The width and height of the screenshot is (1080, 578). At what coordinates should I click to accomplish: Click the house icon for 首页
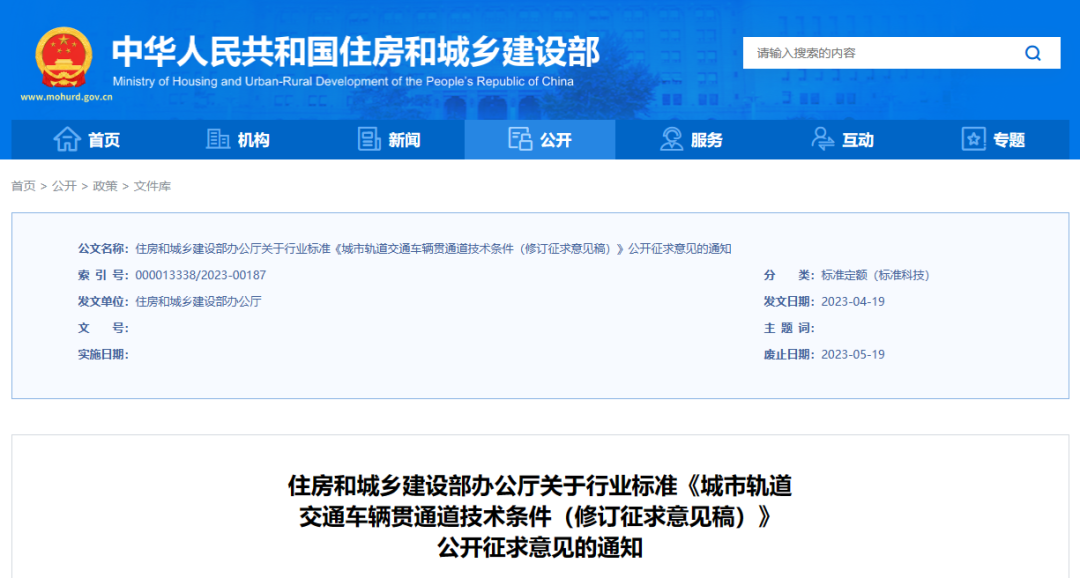(x=67, y=140)
